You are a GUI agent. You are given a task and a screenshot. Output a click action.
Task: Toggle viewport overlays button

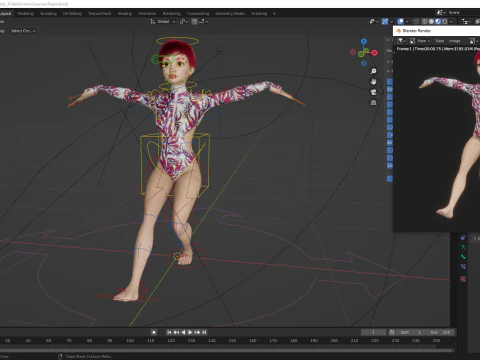coord(400,21)
